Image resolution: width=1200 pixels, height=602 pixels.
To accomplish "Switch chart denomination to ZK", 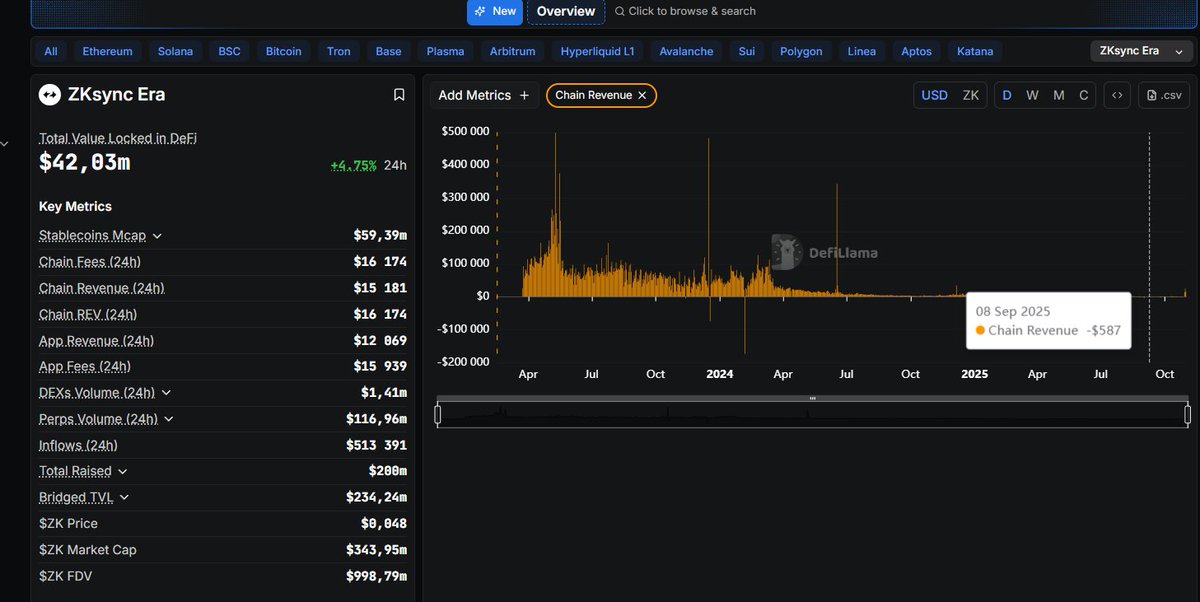I will [x=971, y=95].
